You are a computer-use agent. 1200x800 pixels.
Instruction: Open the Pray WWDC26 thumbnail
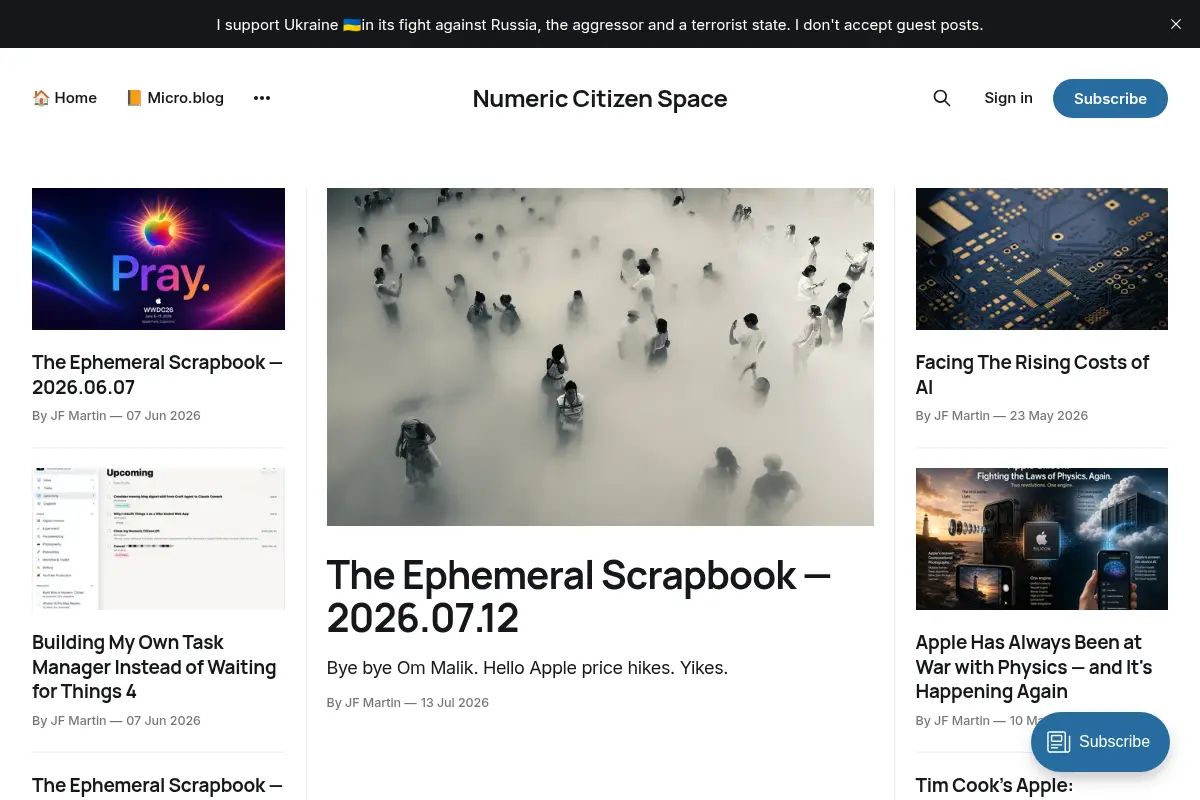tap(158, 259)
